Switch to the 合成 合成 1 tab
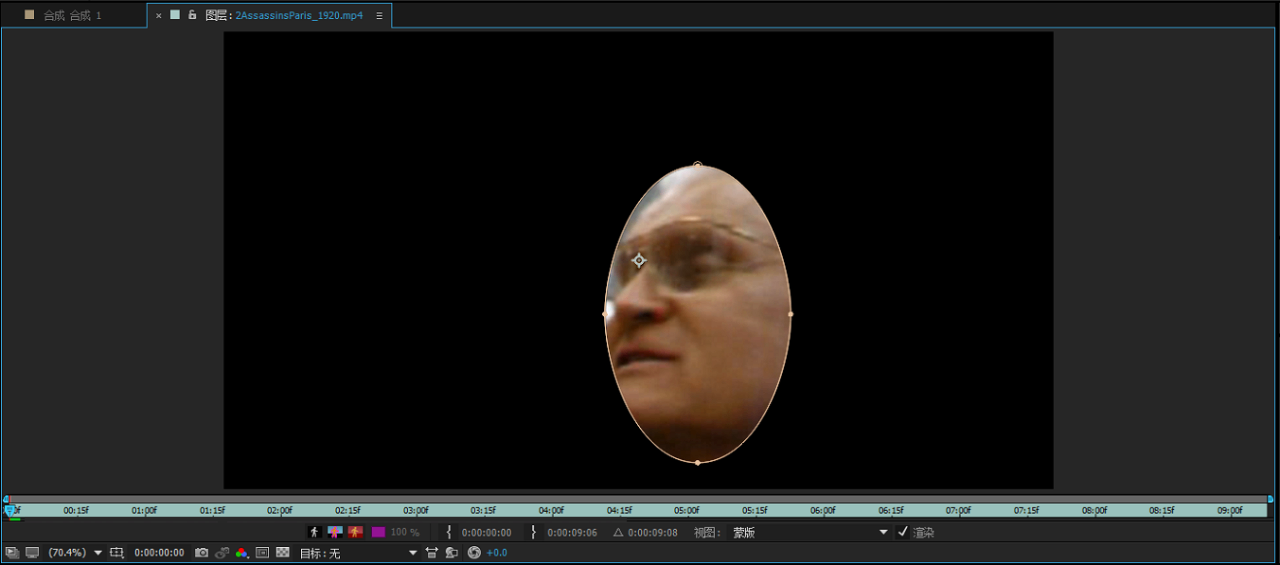1280x565 pixels. point(72,16)
